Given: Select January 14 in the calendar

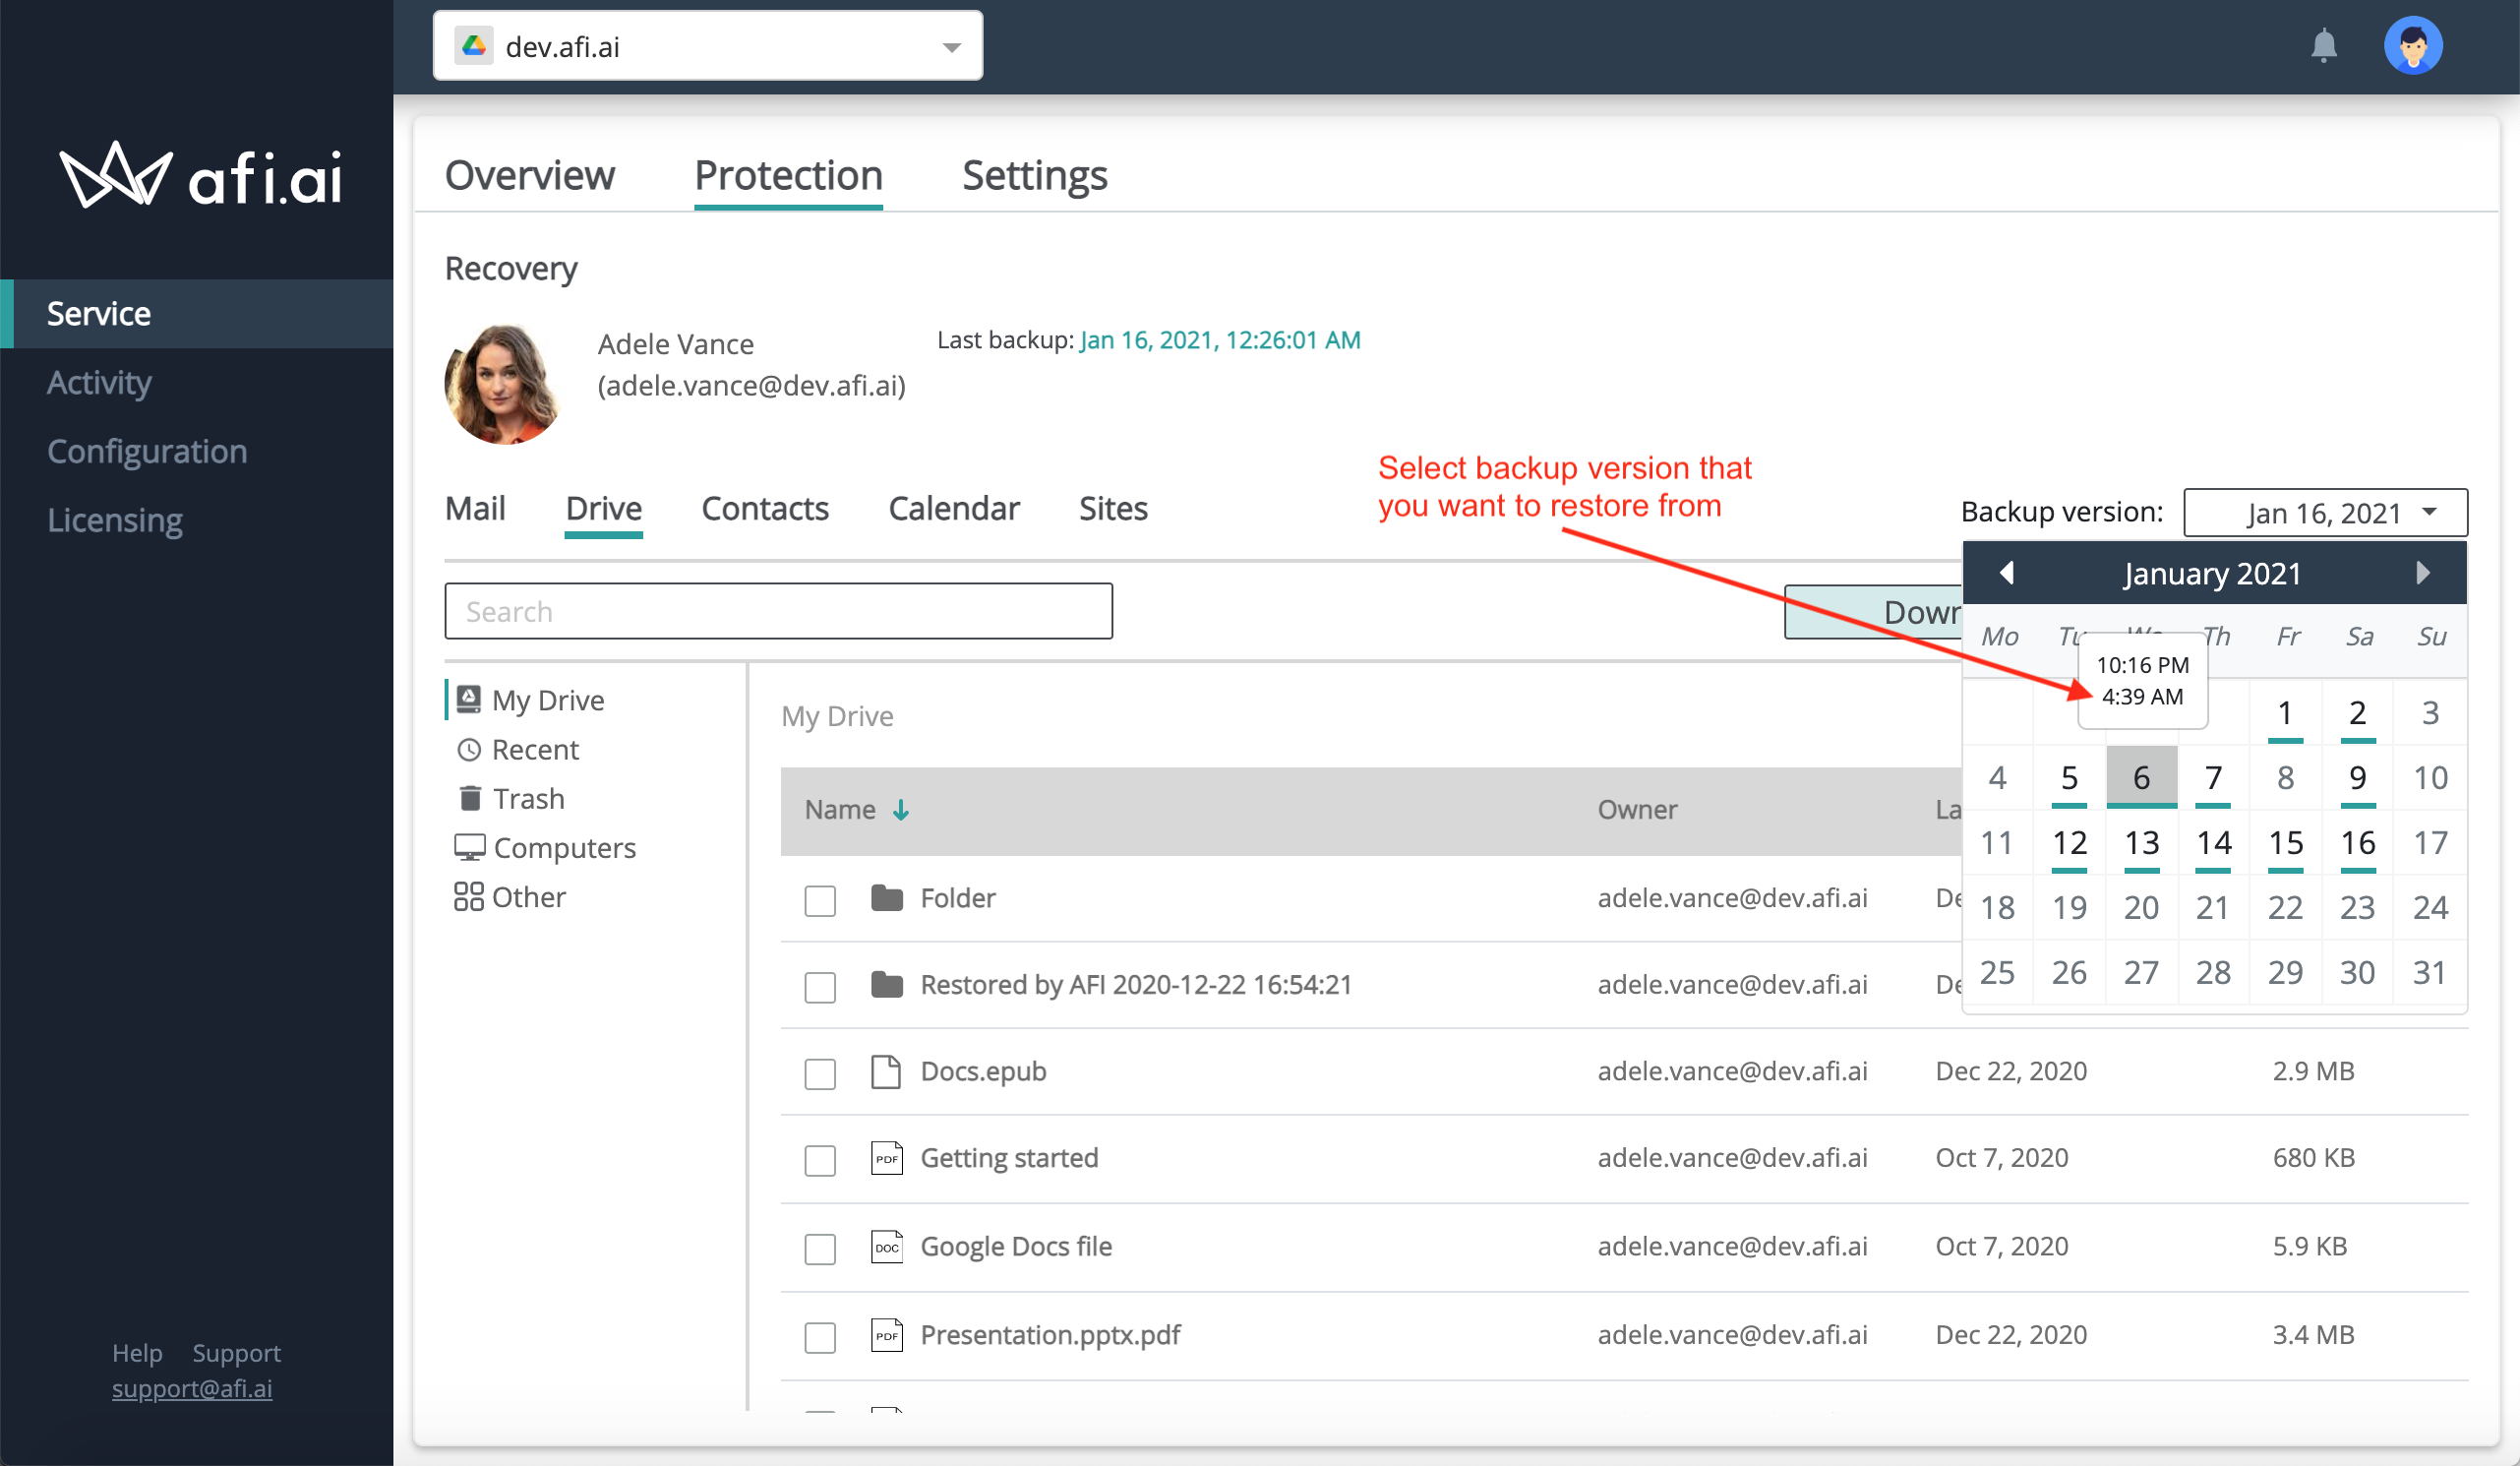Looking at the screenshot, I should pos(2213,842).
